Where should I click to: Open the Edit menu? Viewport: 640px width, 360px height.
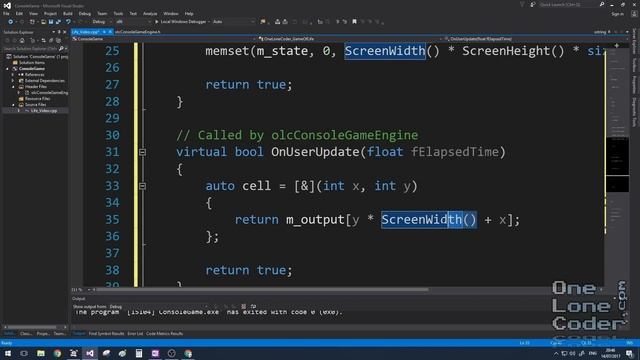19,13
